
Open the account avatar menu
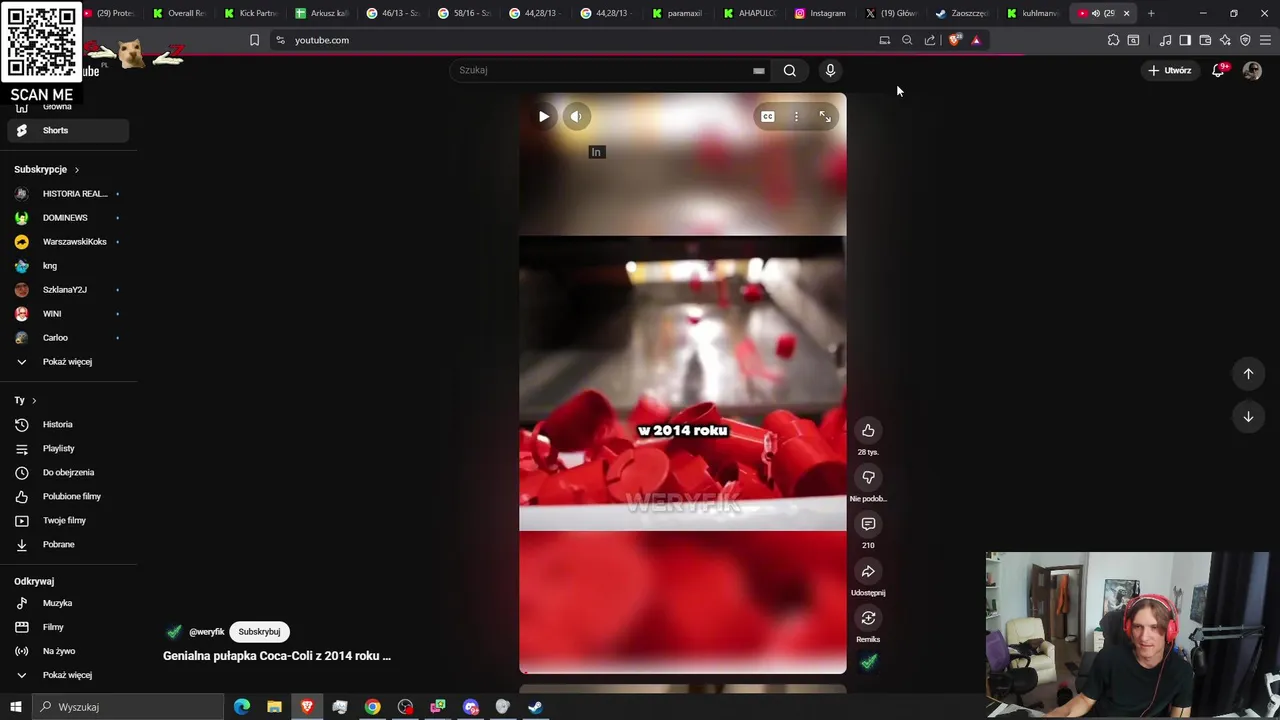[1252, 70]
